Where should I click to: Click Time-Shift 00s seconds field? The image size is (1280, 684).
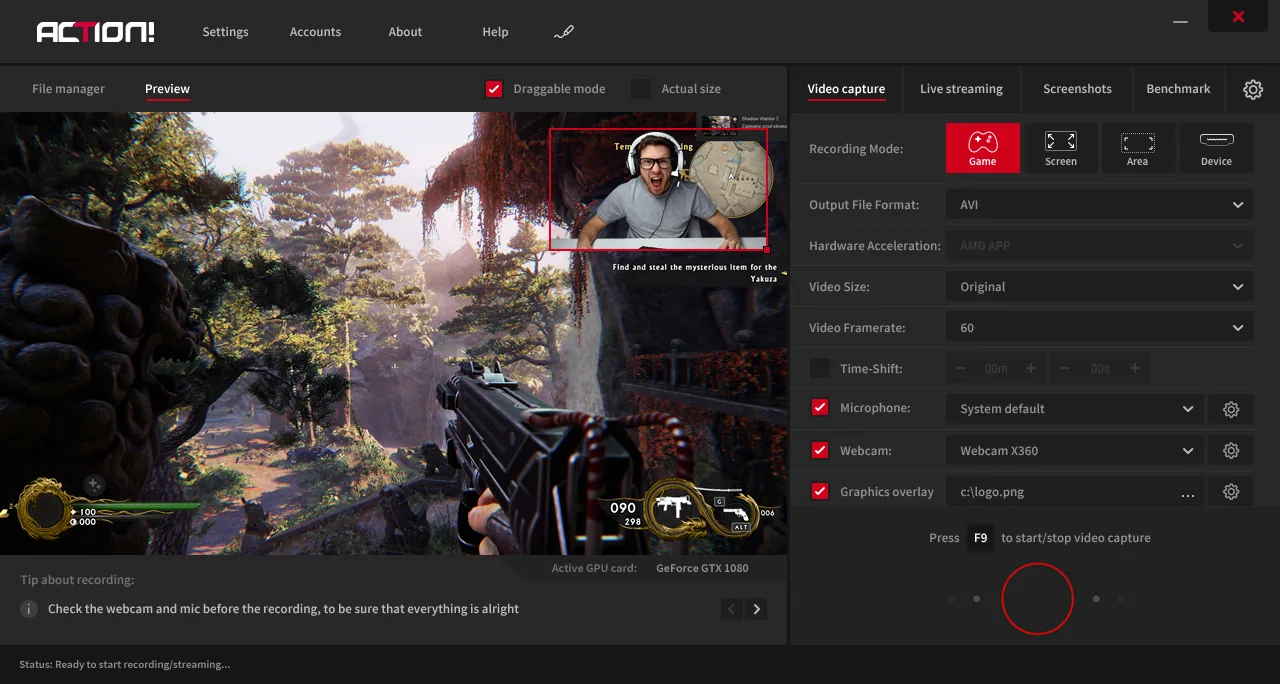coord(1100,369)
